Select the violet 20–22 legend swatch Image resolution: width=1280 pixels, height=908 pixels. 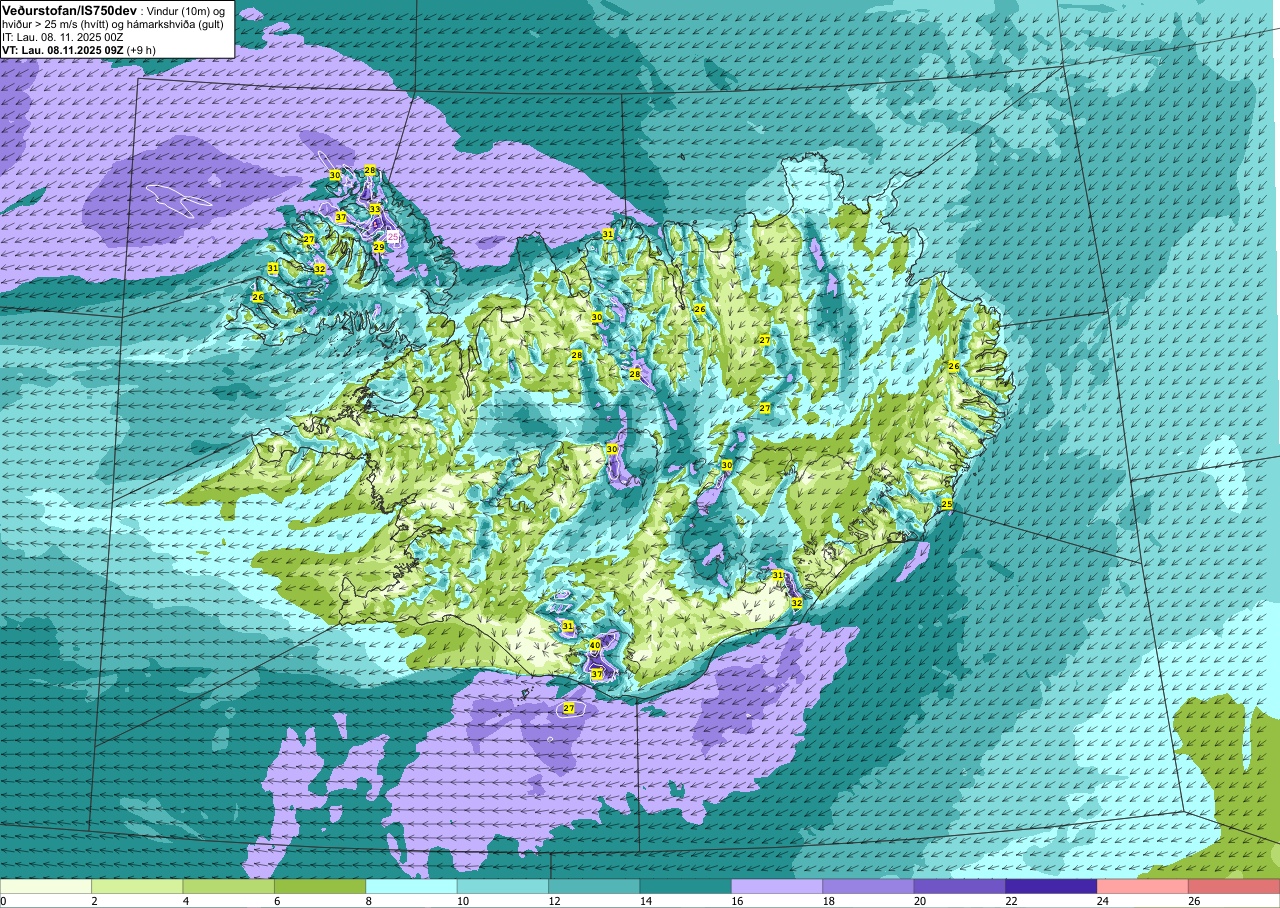coord(960,886)
